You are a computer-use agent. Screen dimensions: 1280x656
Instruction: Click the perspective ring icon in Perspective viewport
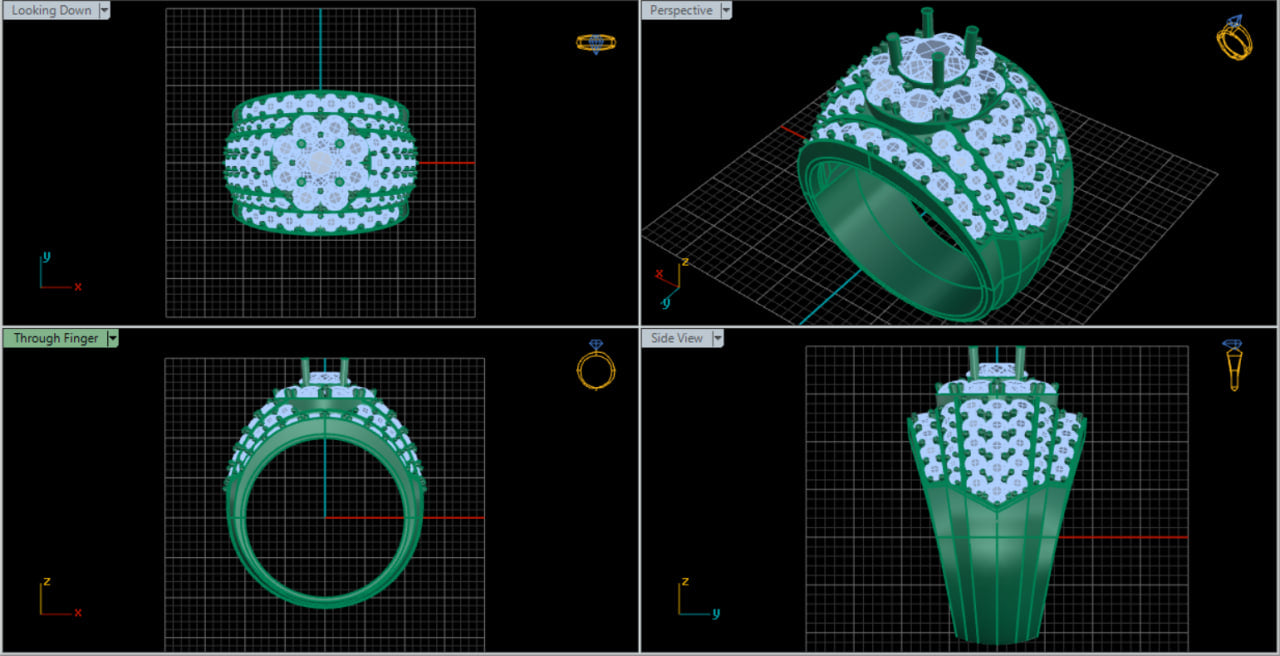pyautogui.click(x=1234, y=39)
